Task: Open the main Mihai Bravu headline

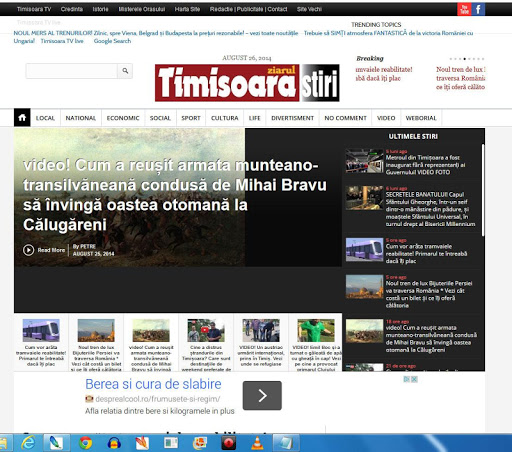Action: click(x=175, y=195)
